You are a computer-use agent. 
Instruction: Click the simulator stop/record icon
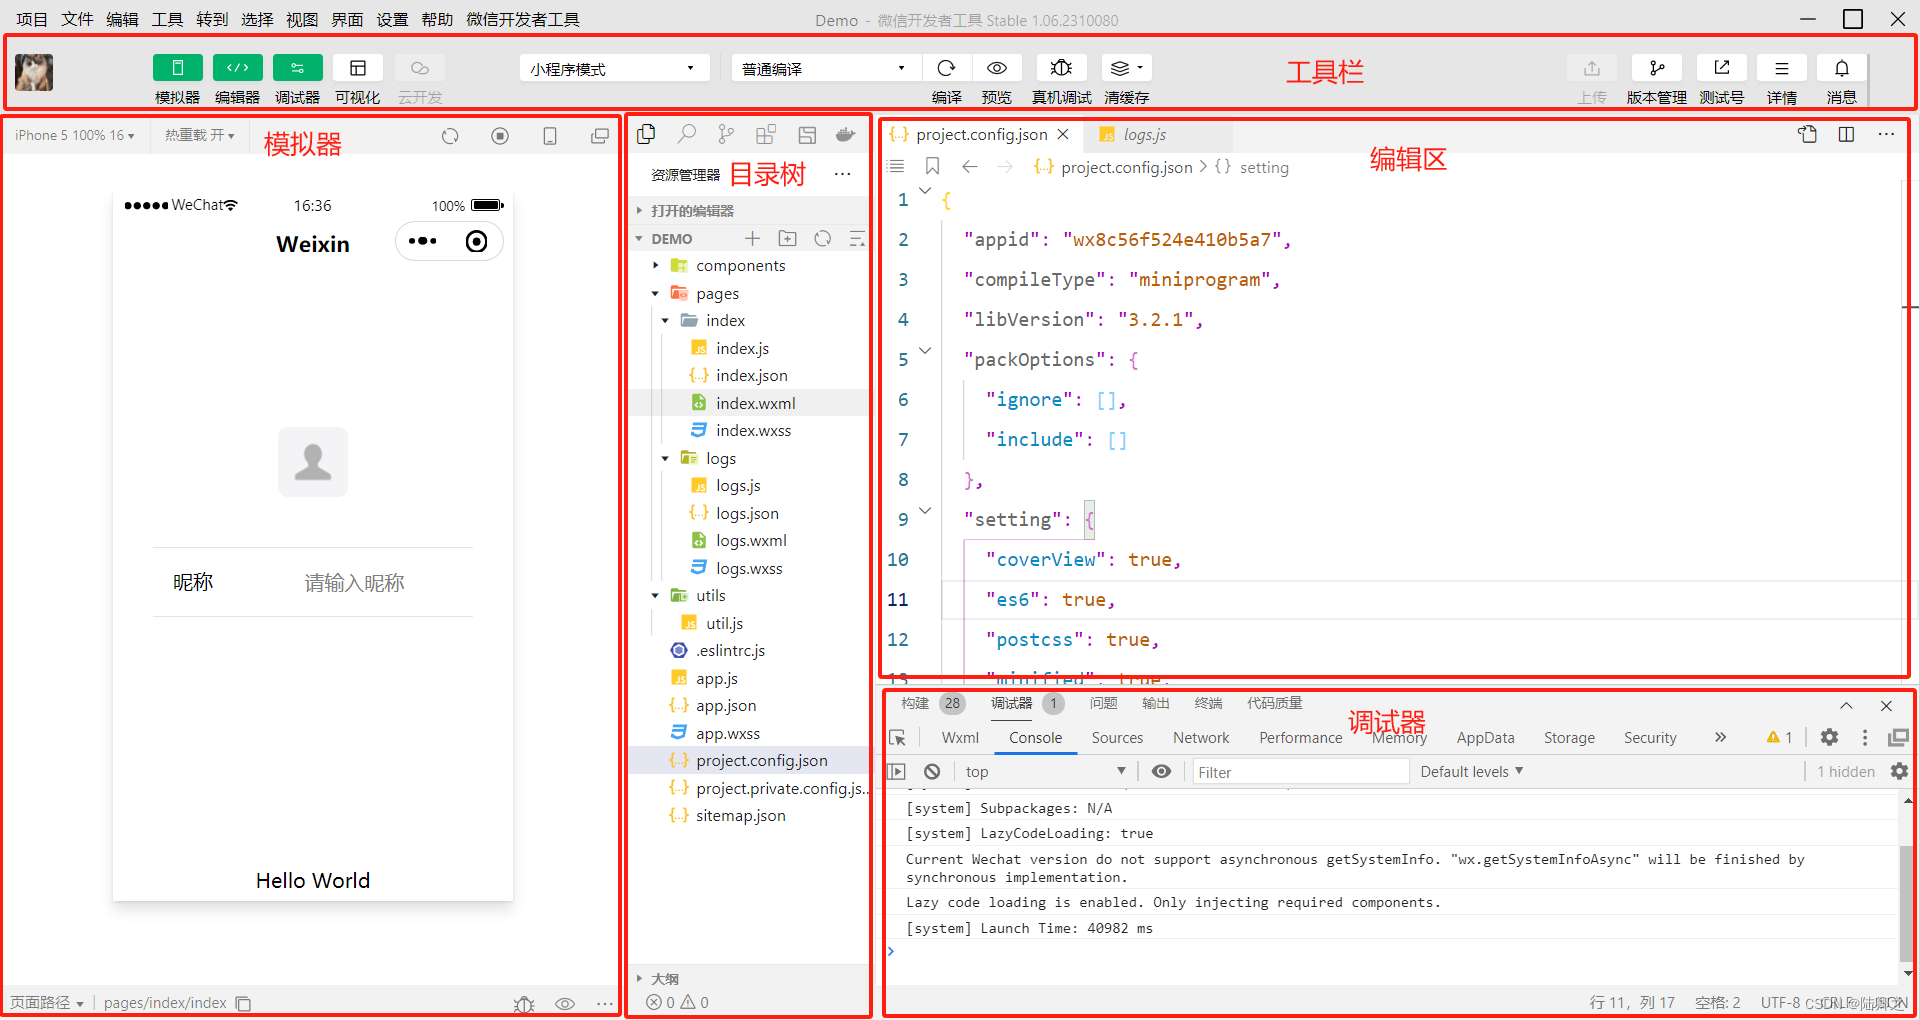click(500, 136)
